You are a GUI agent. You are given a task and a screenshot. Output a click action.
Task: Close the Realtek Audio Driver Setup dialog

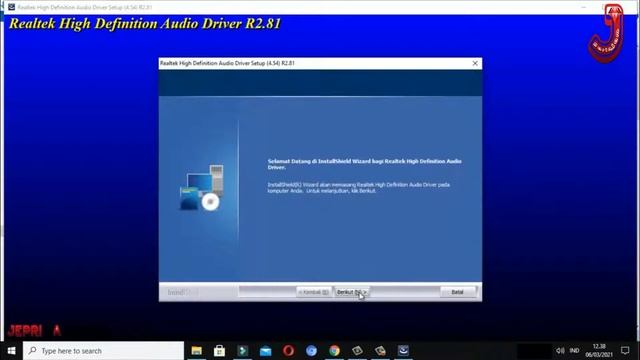[x=475, y=63]
